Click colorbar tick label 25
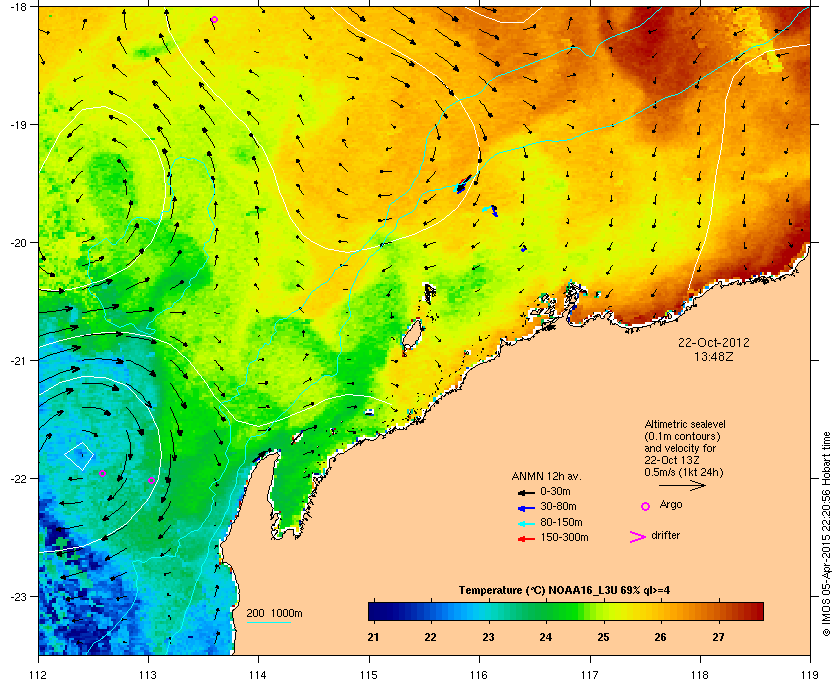 pos(603,637)
